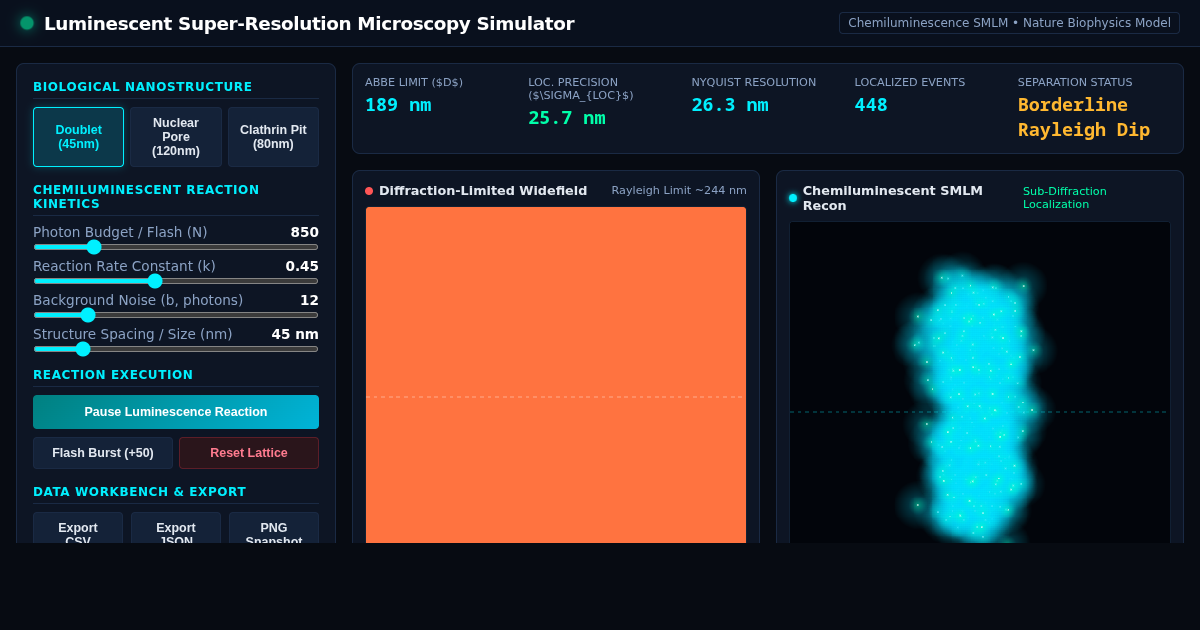Image resolution: width=1200 pixels, height=630 pixels.
Task: Adjust the Reaction Rate Constant slider
Action: tap(176, 281)
